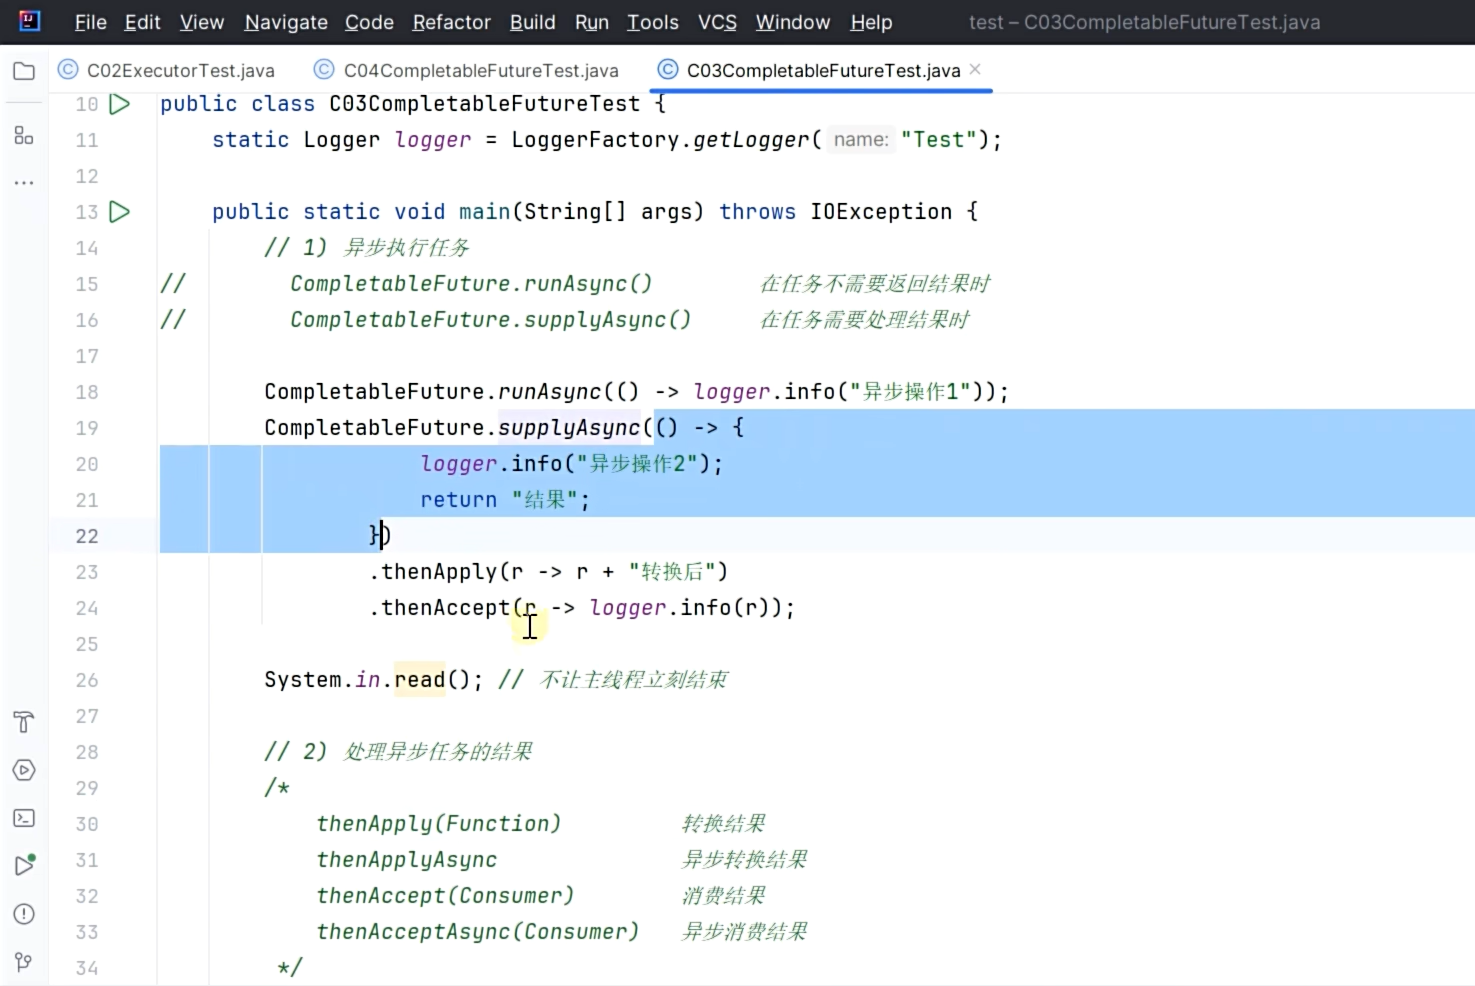Close the C03CompletableFutureTest.java tab
The height and width of the screenshot is (986, 1475).
coord(974,69)
